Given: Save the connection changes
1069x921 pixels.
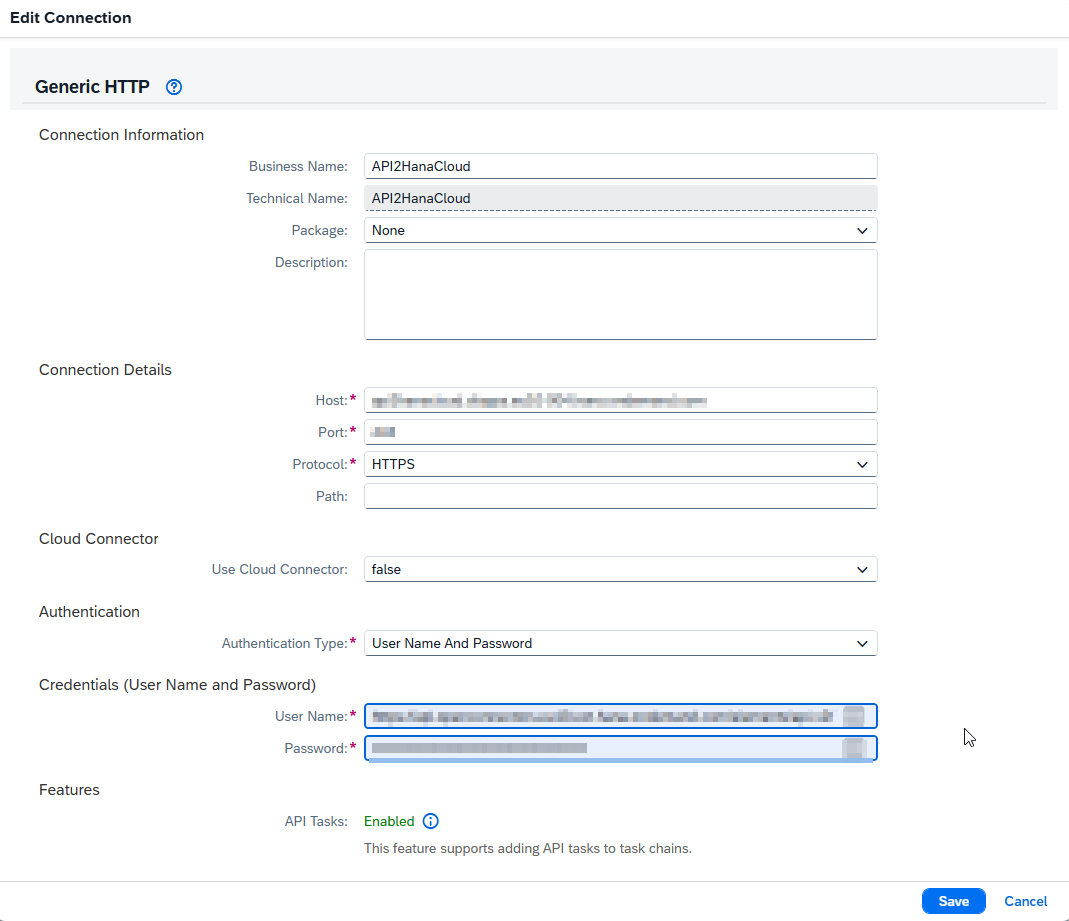Looking at the screenshot, I should click(x=953, y=901).
